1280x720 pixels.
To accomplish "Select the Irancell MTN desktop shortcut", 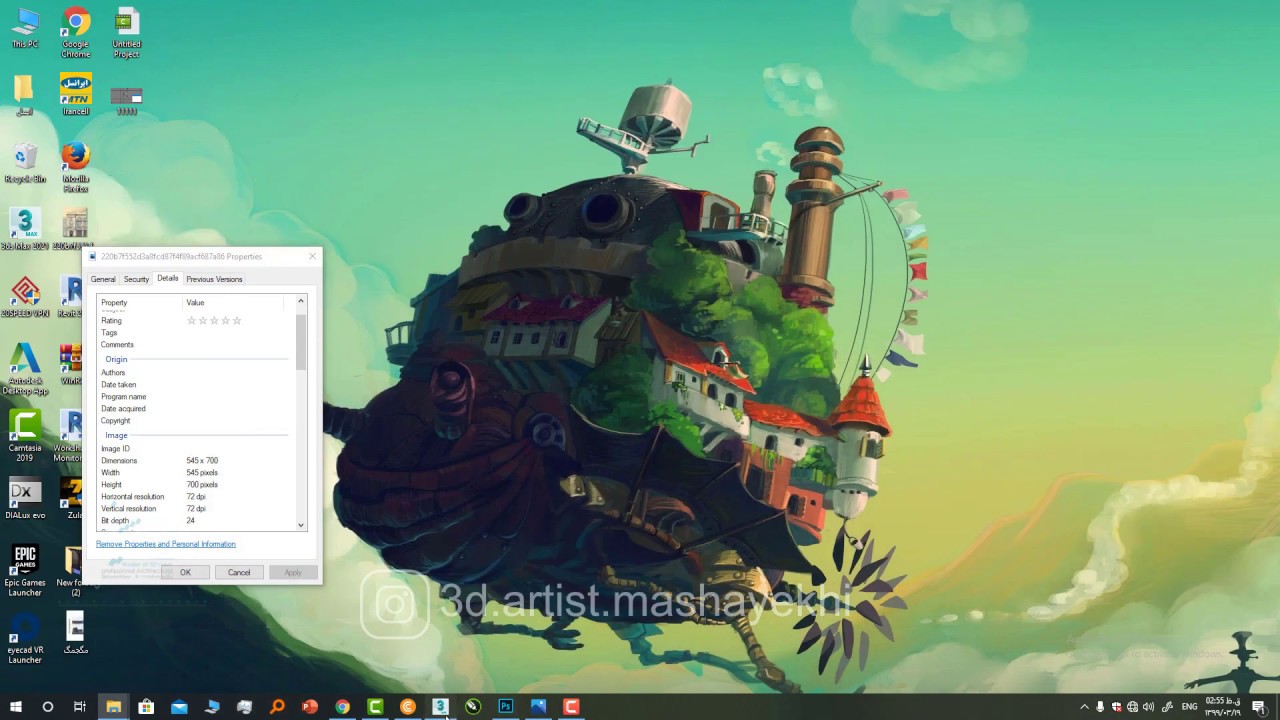I will (x=76, y=94).
